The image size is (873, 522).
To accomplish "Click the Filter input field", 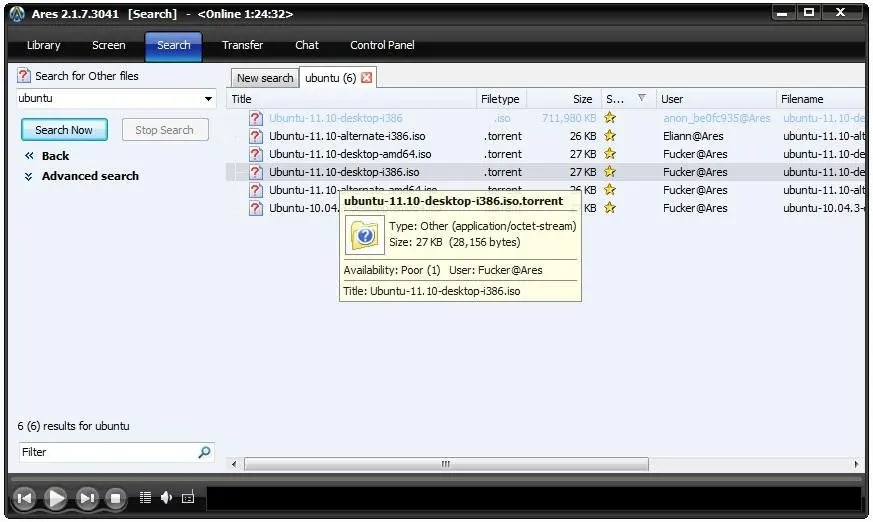I will [x=108, y=452].
